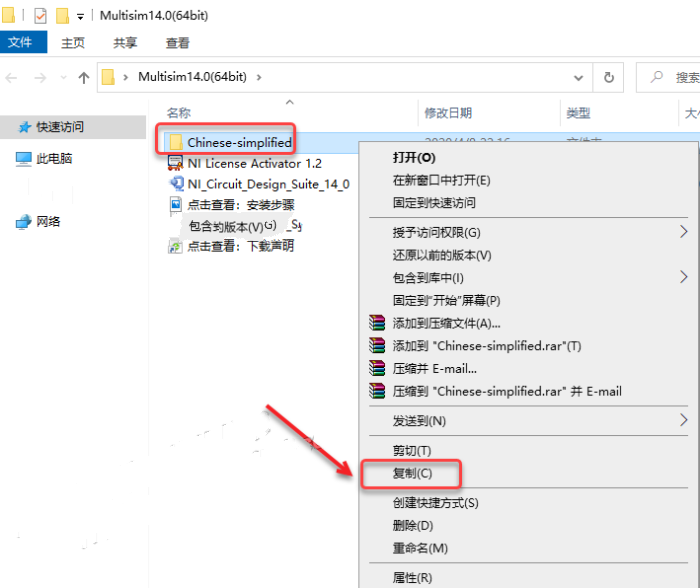Sort by 类型 column header
Image resolution: width=700 pixels, height=588 pixels.
point(578,113)
